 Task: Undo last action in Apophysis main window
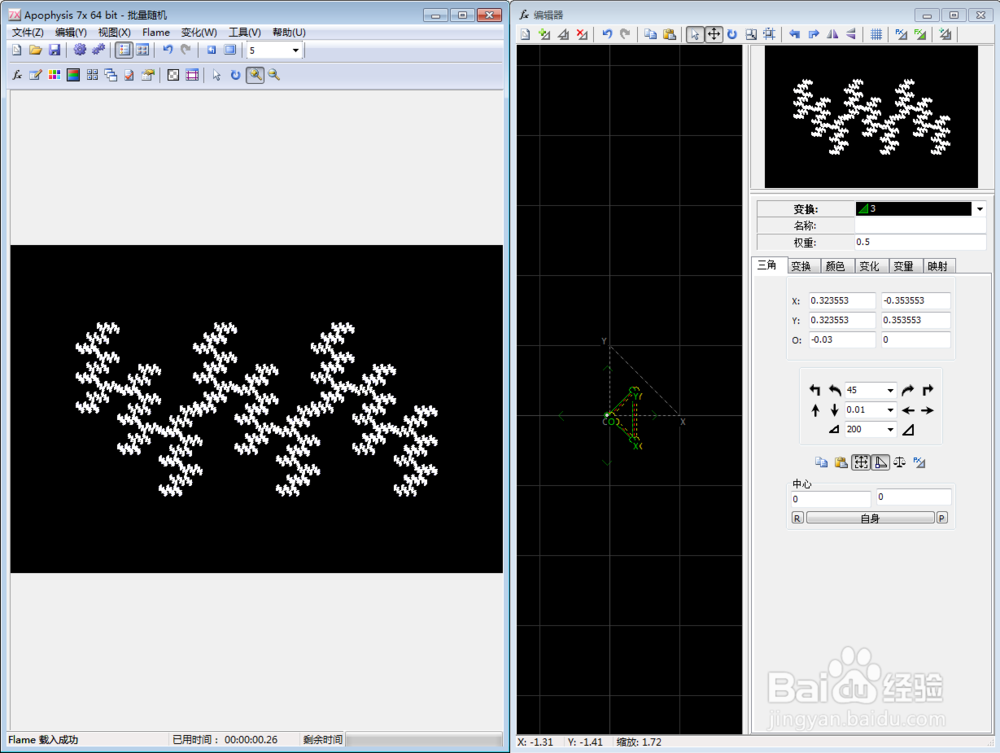coord(168,50)
